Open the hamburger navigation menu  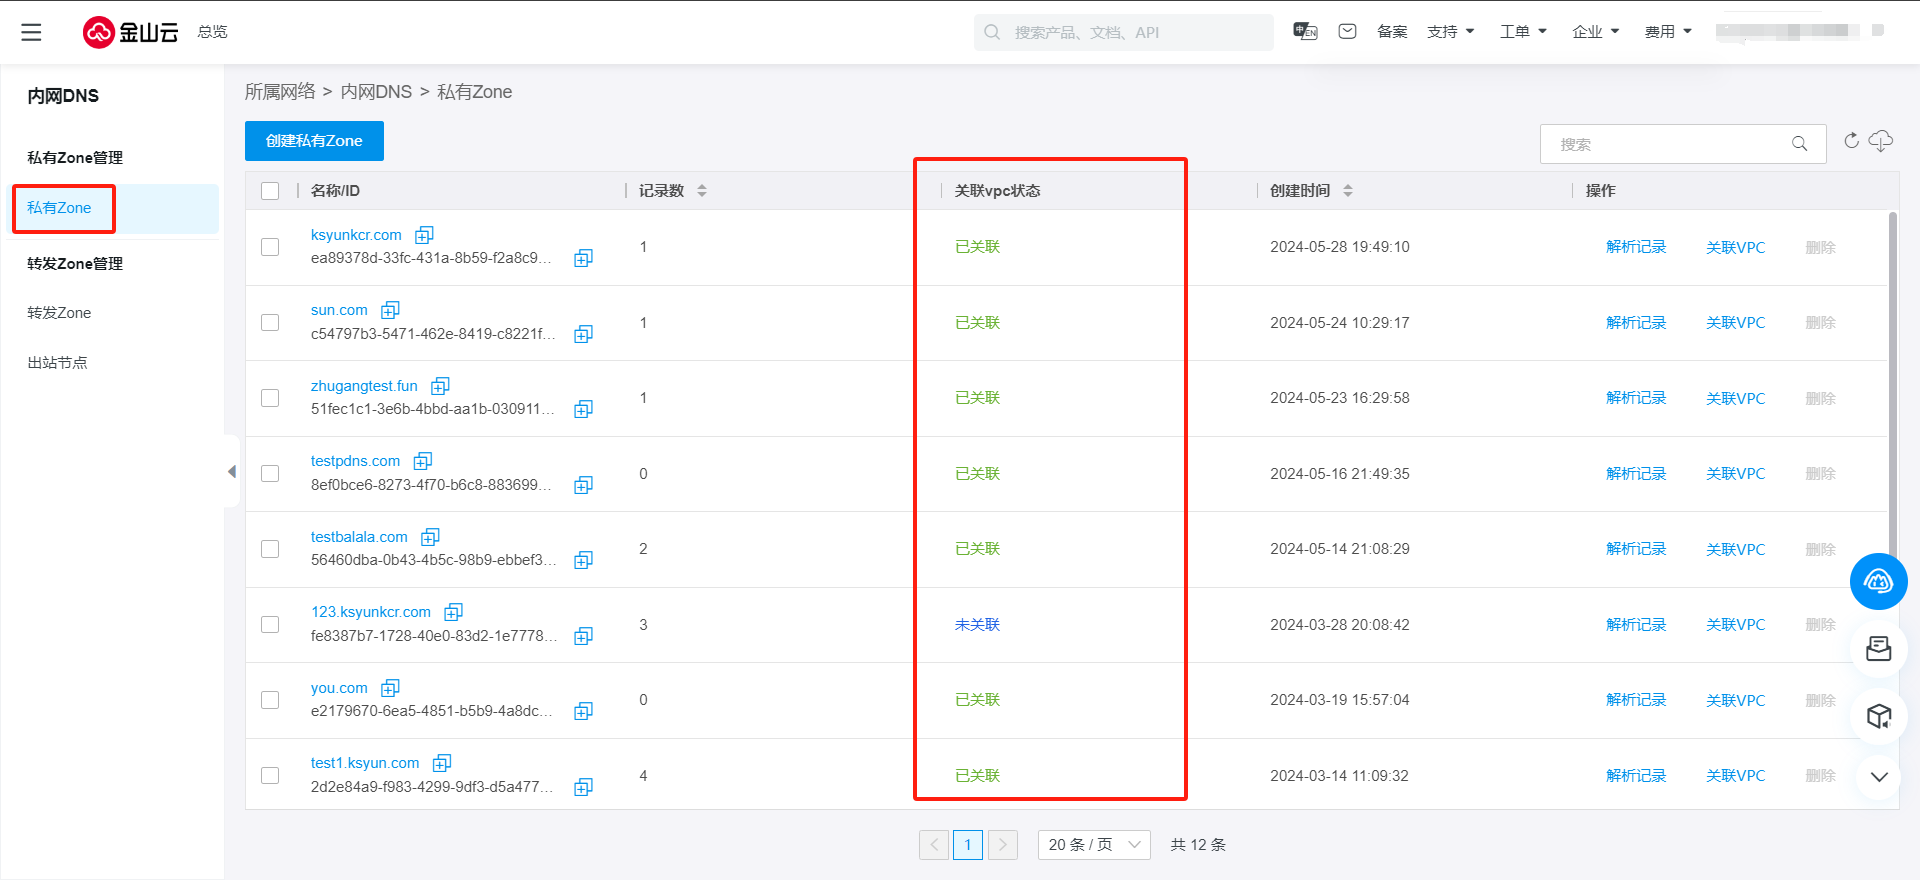coord(32,32)
